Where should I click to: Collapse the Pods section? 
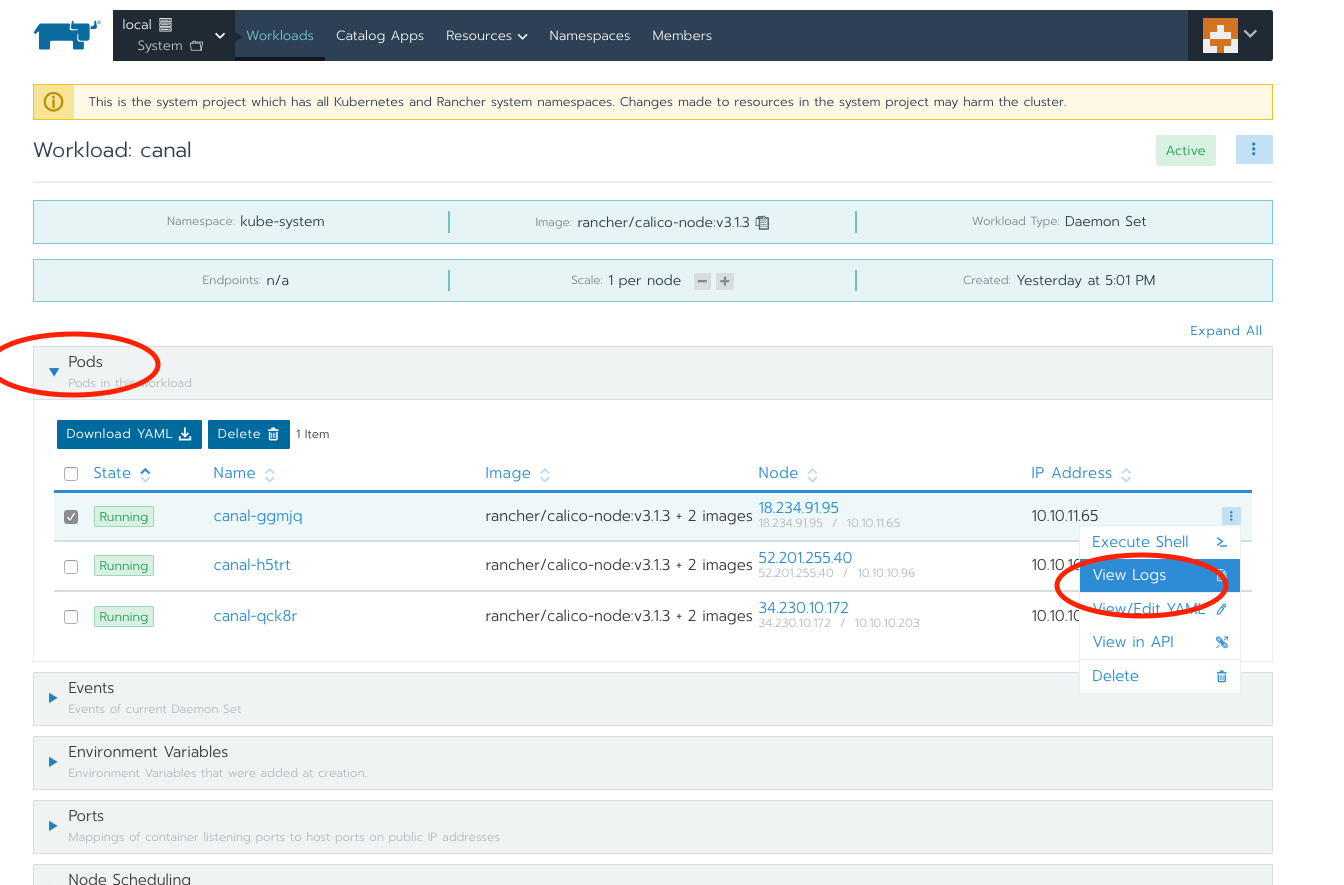pos(54,369)
